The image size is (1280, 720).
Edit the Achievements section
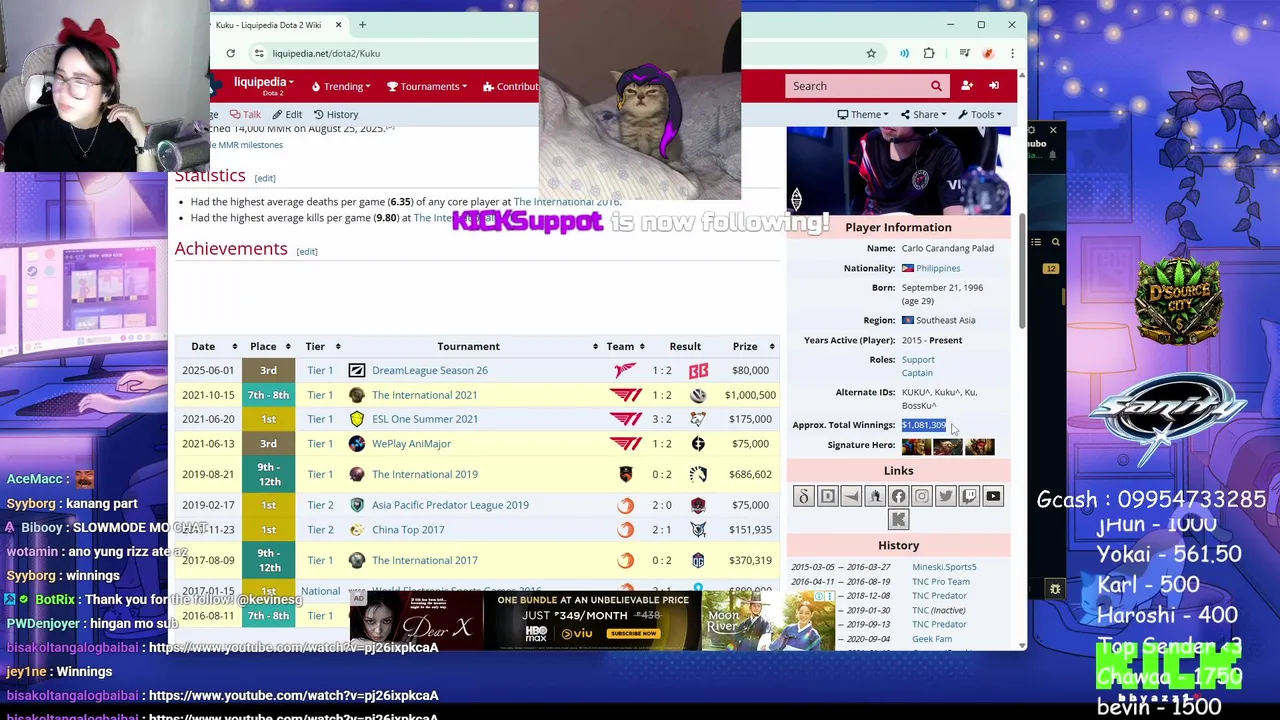click(x=307, y=251)
